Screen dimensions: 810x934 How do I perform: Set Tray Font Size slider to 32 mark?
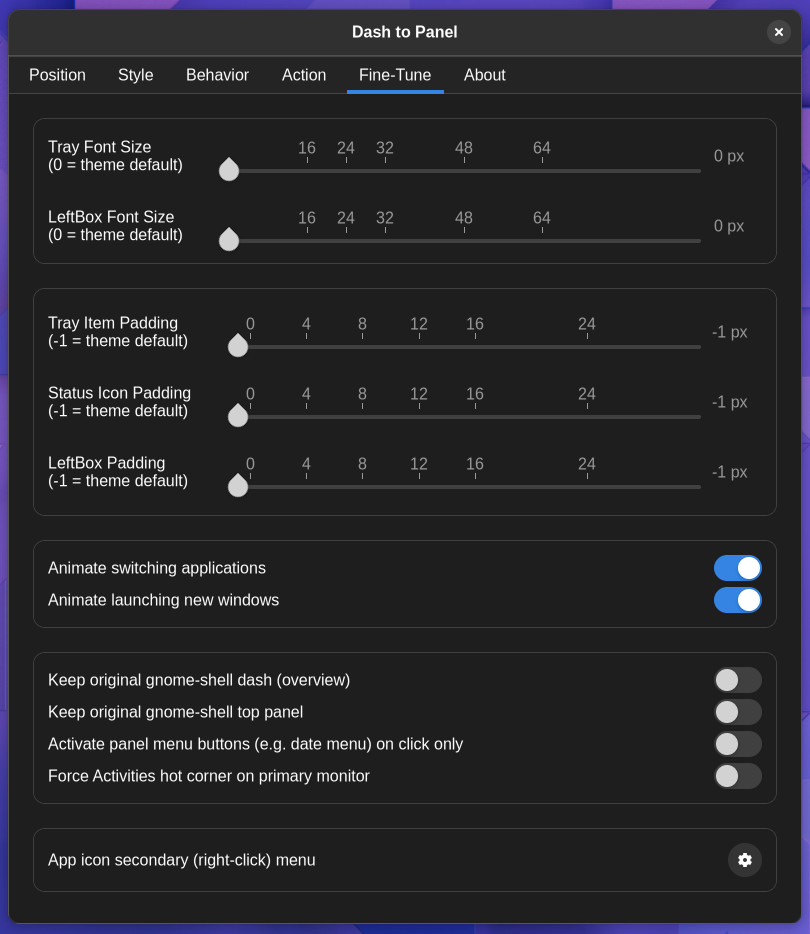tap(385, 171)
